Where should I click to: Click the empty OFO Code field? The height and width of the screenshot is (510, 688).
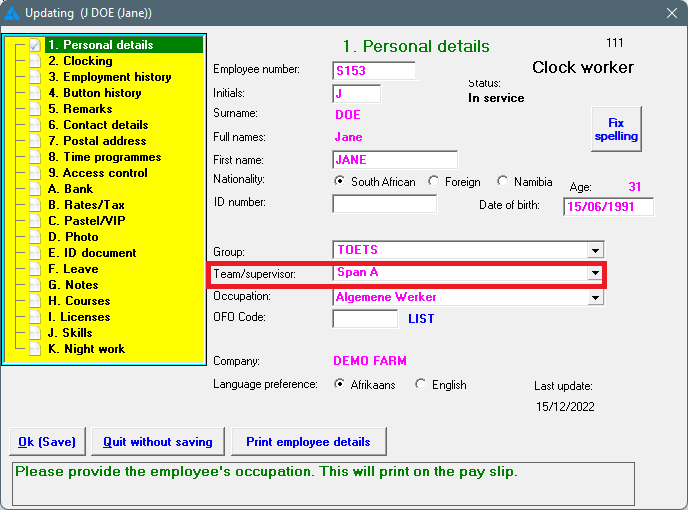coord(365,319)
